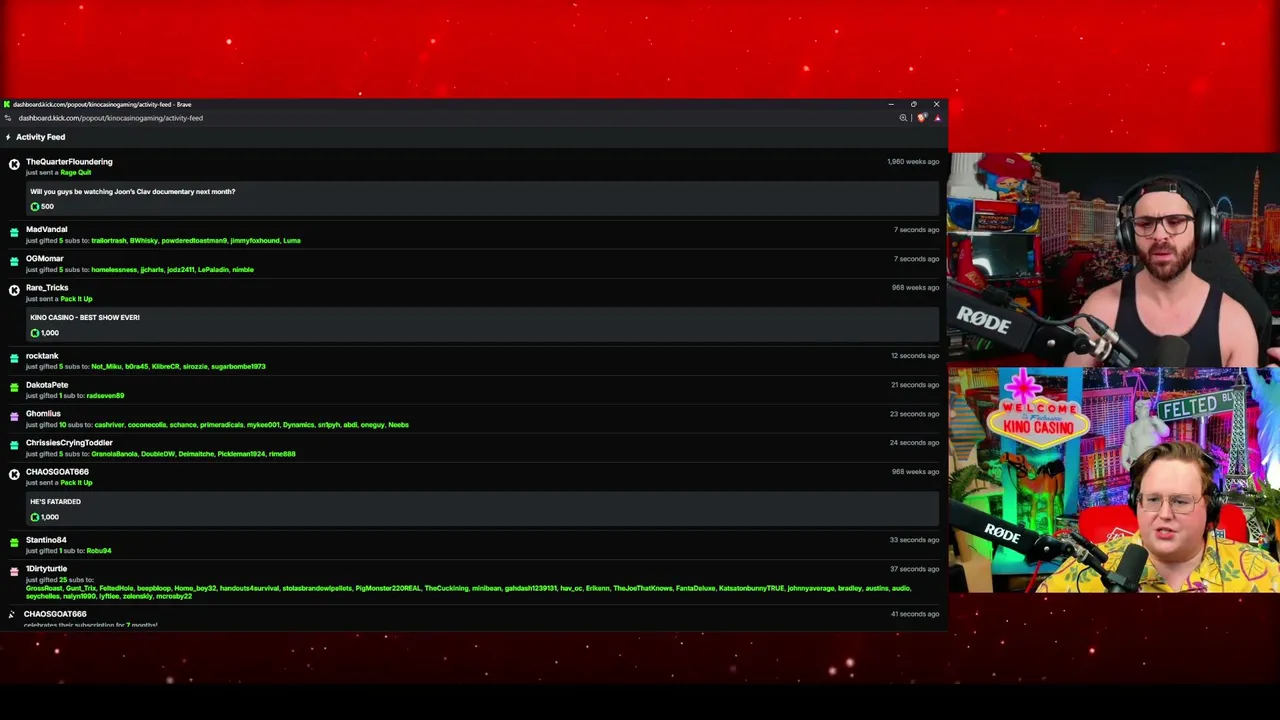
Task: Minimize the Brave popout window
Action: (x=891, y=104)
